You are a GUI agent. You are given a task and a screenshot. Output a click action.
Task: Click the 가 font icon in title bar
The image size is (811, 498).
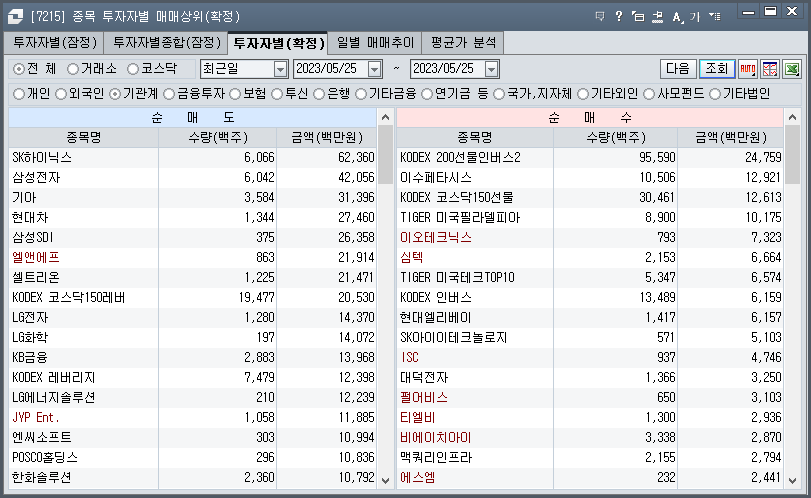pyautogui.click(x=695, y=17)
